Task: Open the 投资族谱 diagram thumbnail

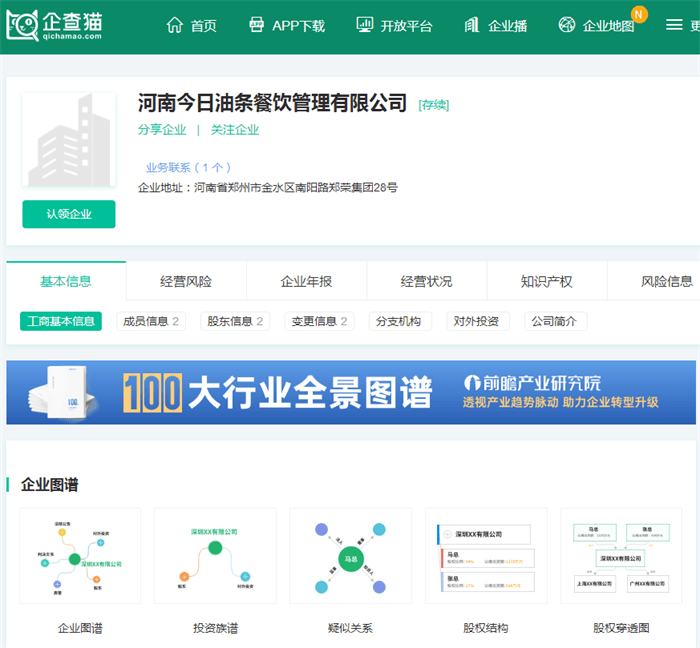Action: pyautogui.click(x=215, y=556)
